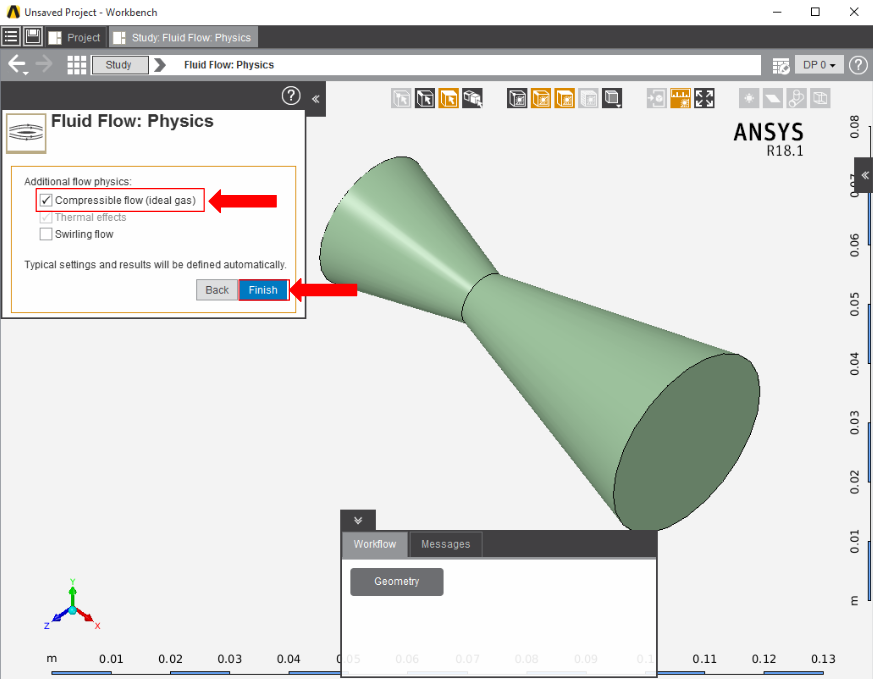Open the Messages tab
873x679 pixels.
tap(445, 544)
